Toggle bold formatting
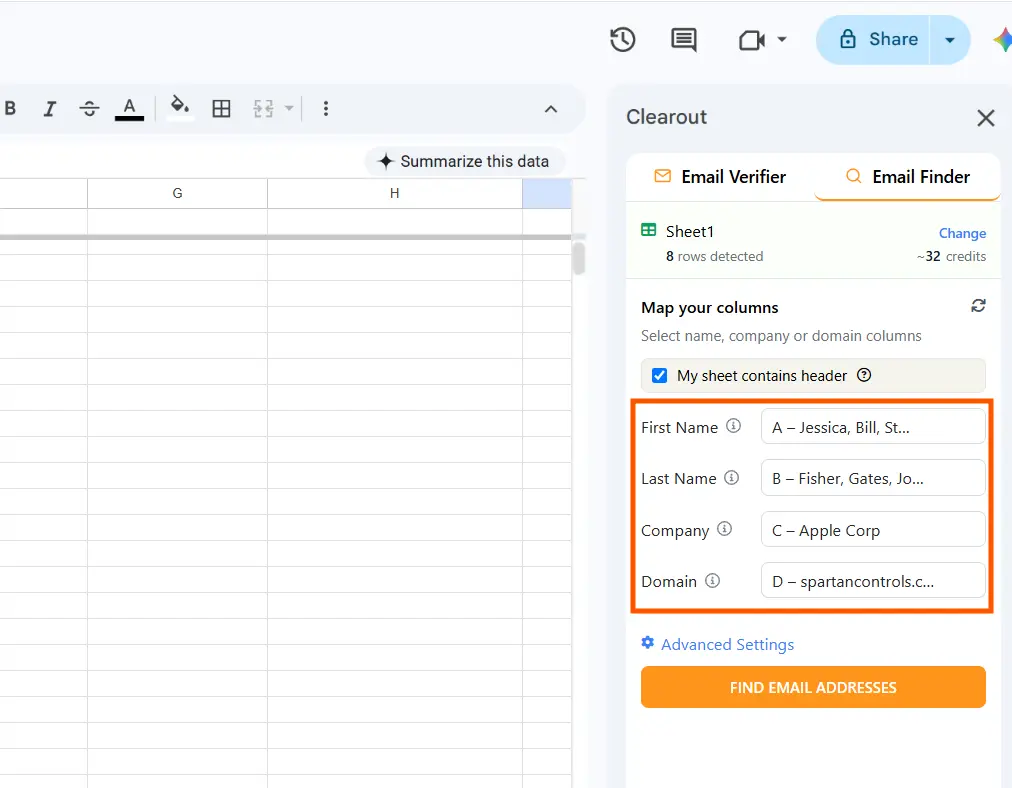The image size is (1012, 788). (10, 108)
